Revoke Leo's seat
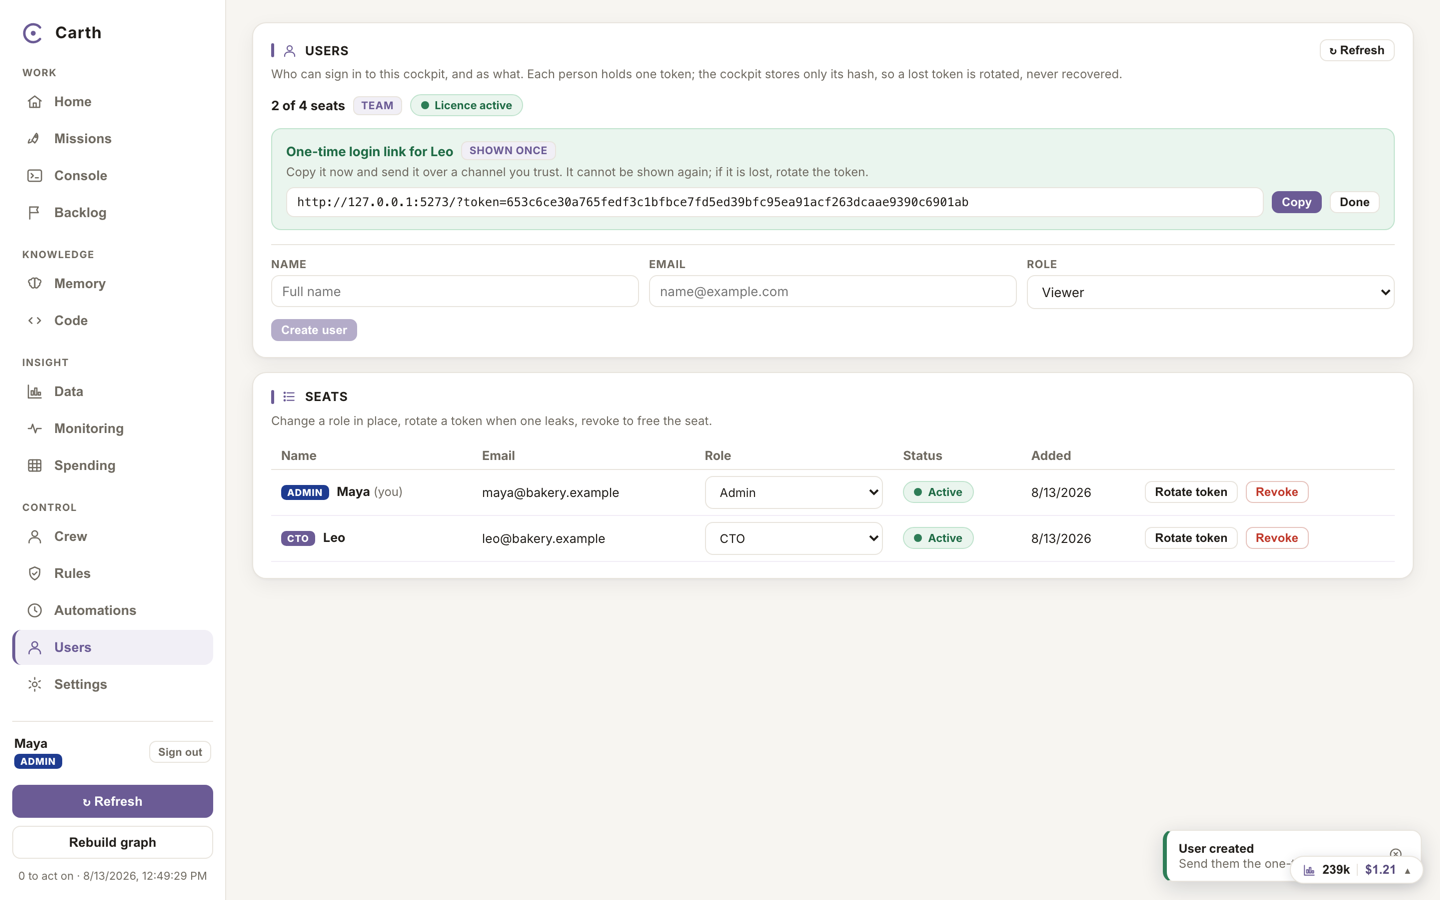This screenshot has height=900, width=1440. pos(1277,538)
